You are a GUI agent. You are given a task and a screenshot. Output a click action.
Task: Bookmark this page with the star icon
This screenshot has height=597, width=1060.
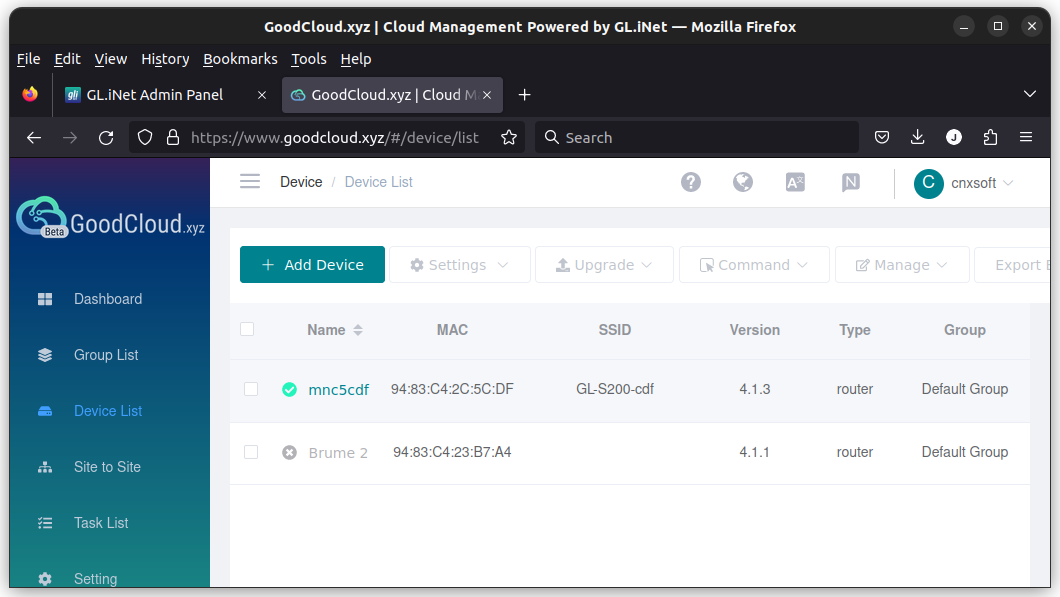(x=509, y=138)
